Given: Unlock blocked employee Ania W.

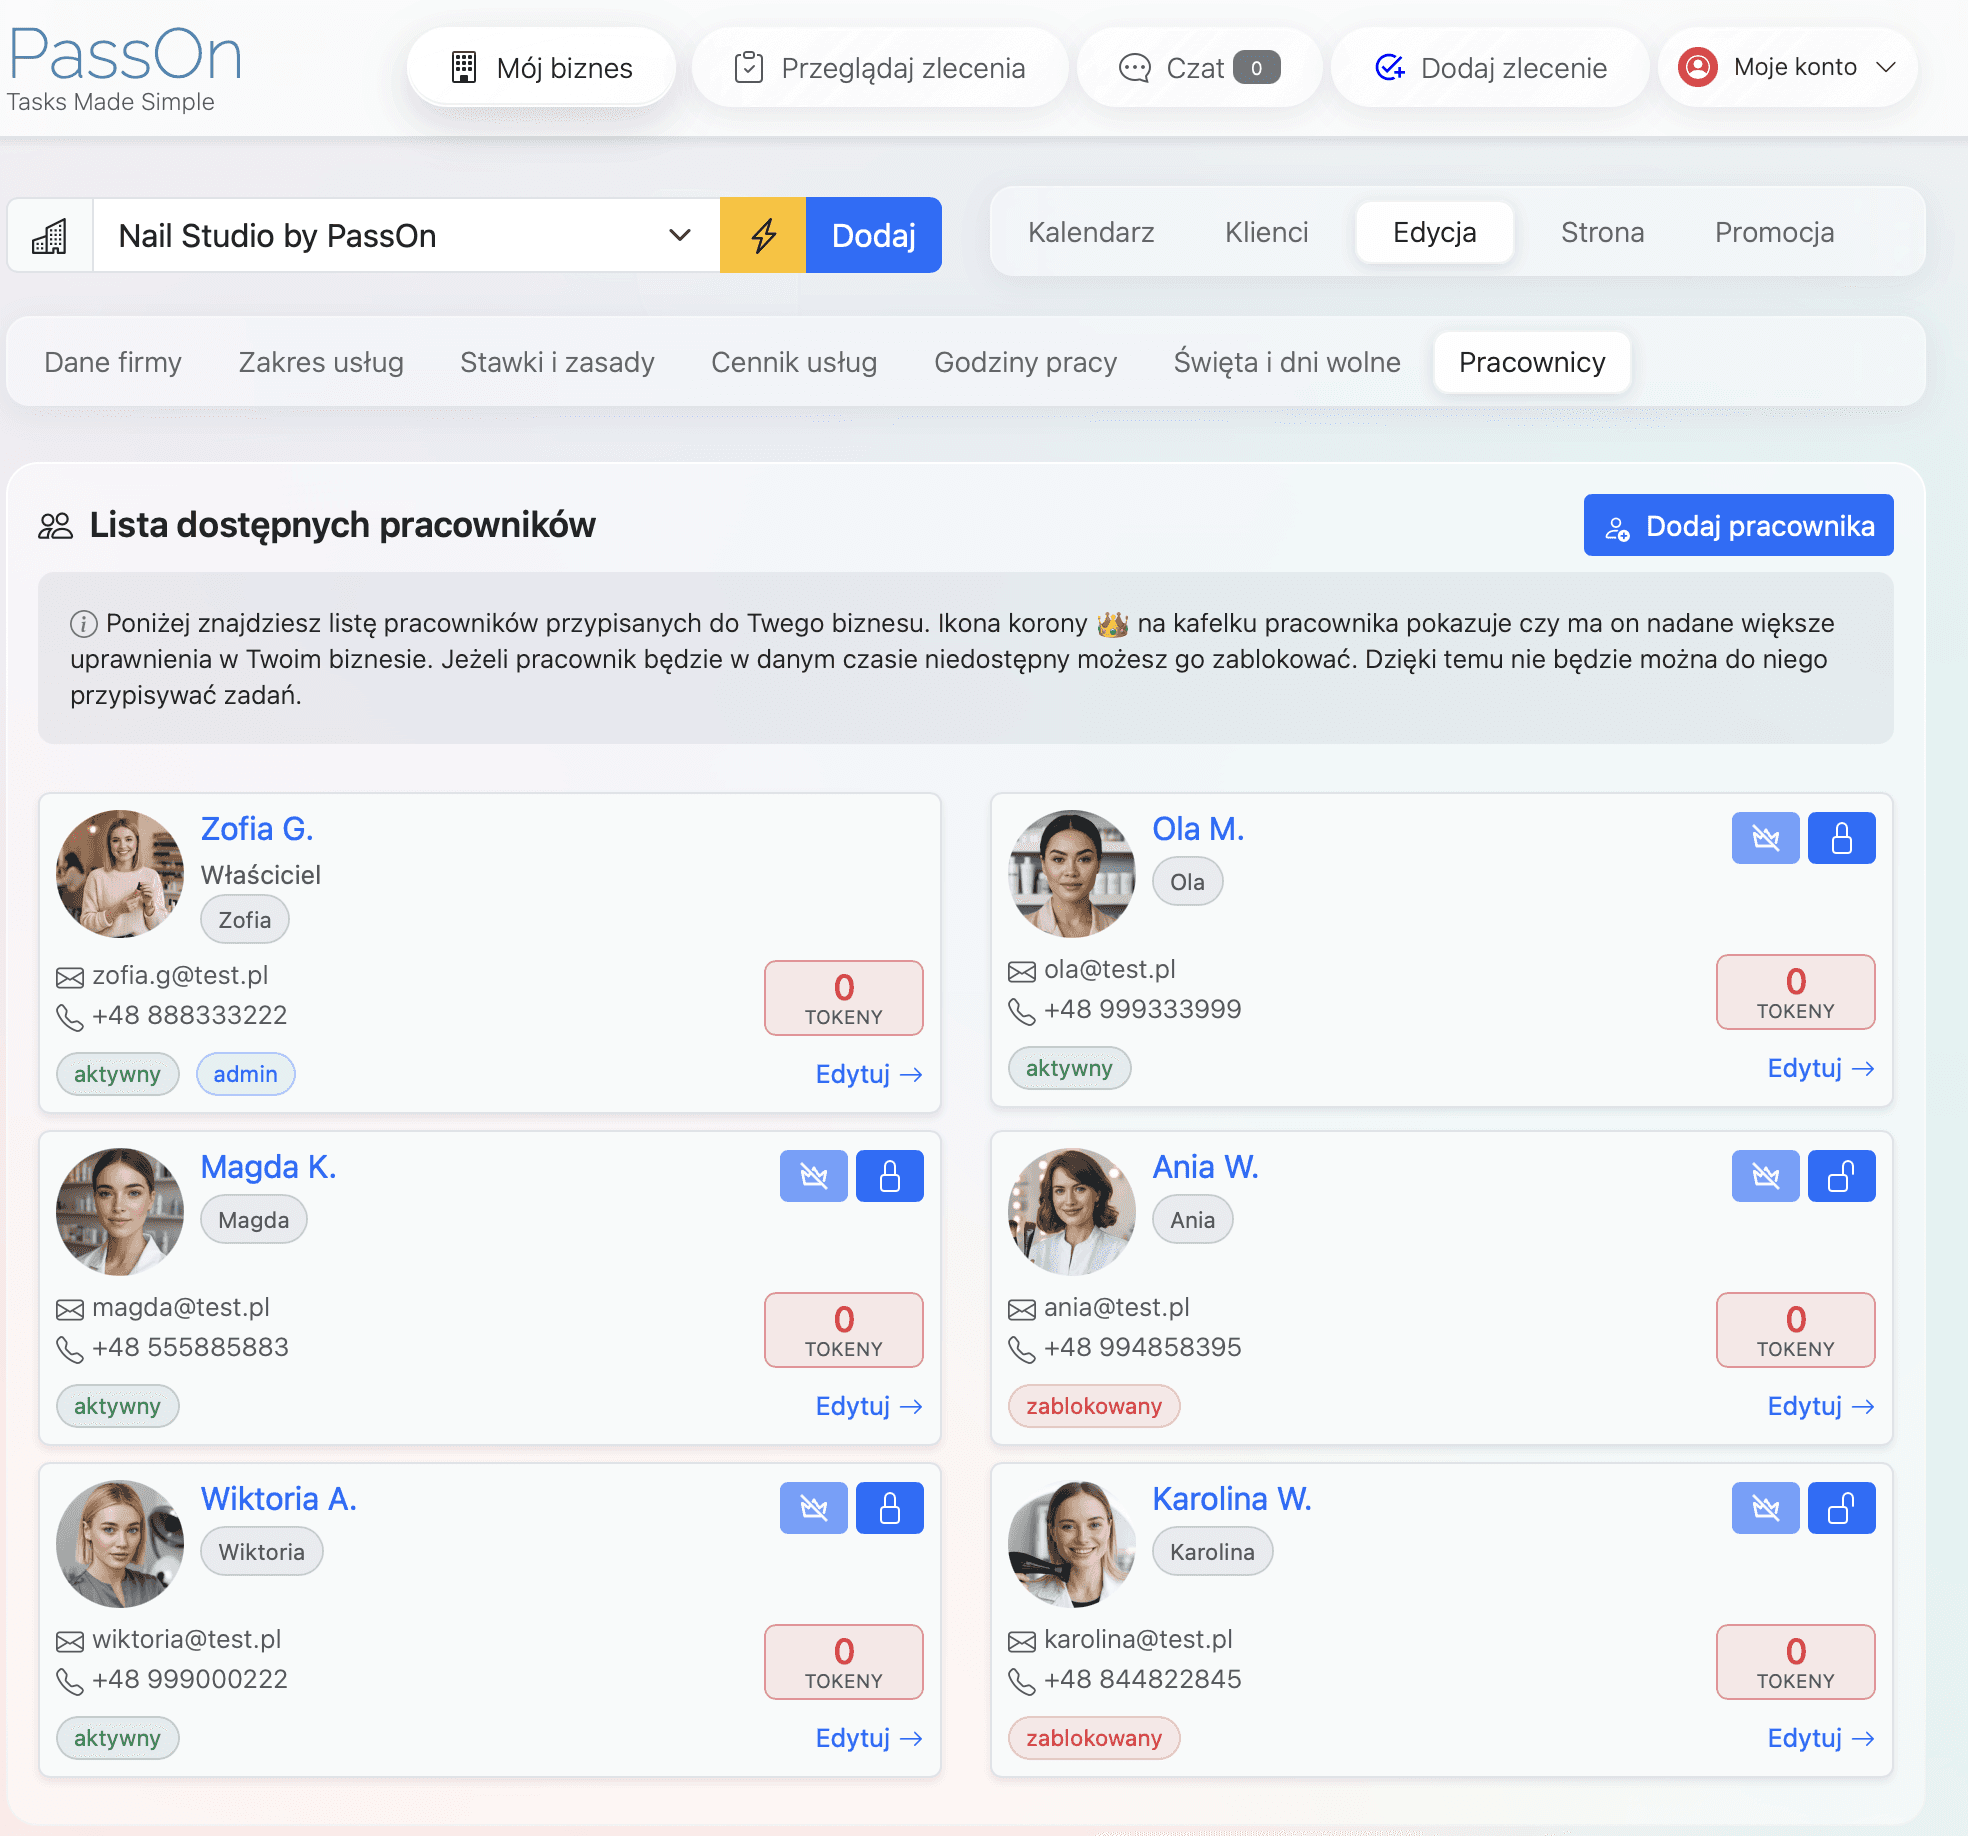Looking at the screenshot, I should [x=1841, y=1176].
